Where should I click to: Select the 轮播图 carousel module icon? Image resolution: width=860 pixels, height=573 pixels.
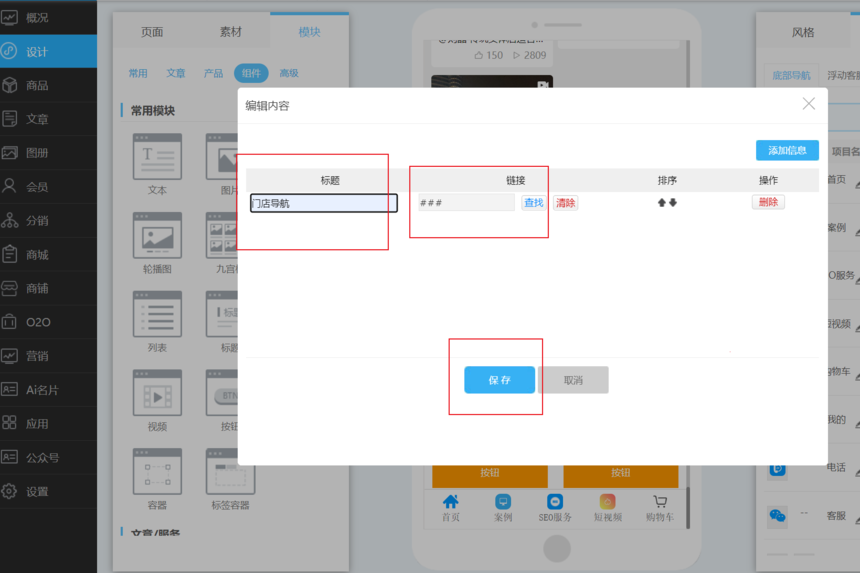pyautogui.click(x=157, y=235)
